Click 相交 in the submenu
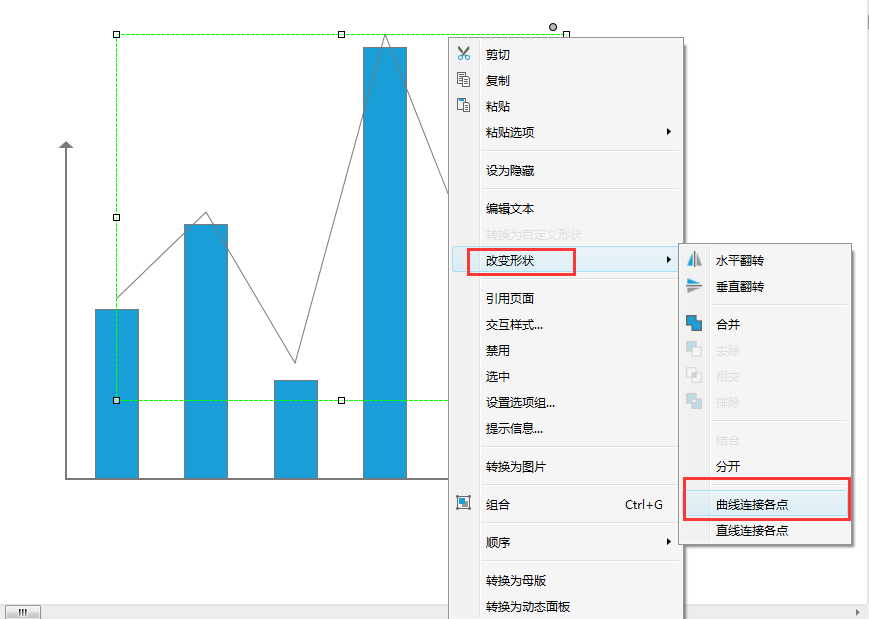Viewport: 869px width, 619px height. click(765, 376)
